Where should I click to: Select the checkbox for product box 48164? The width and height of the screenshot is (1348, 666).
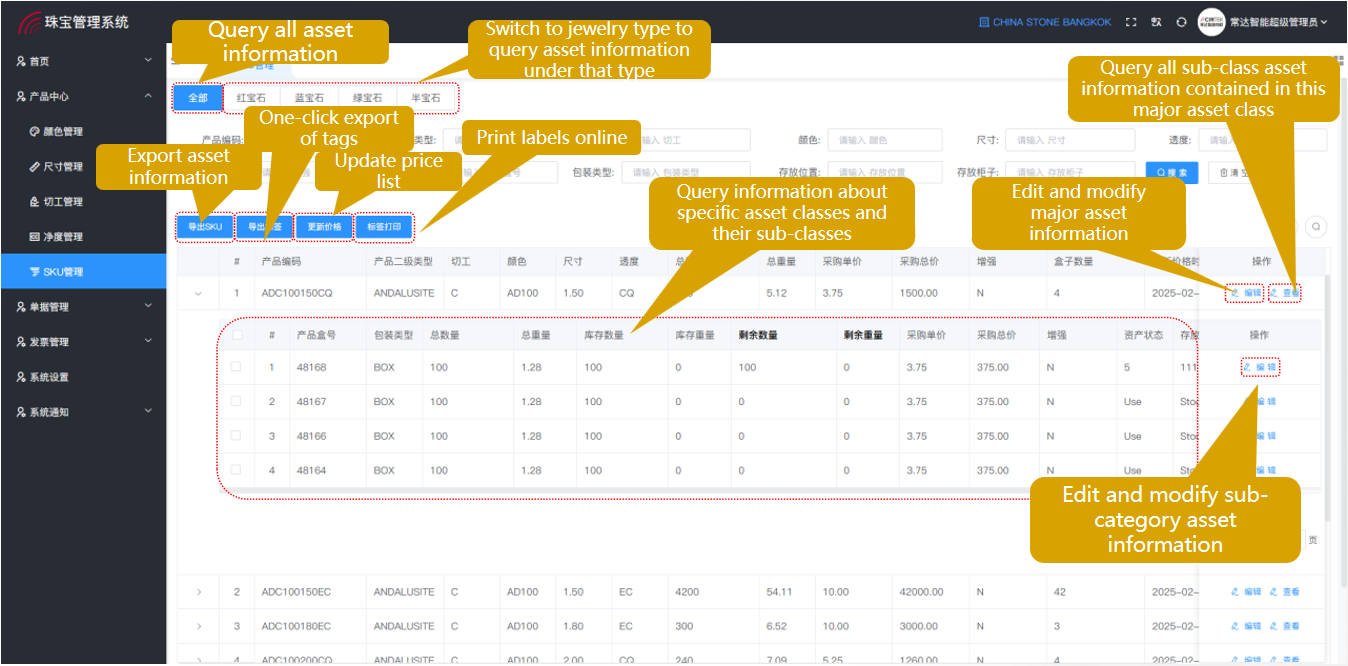pos(235,470)
